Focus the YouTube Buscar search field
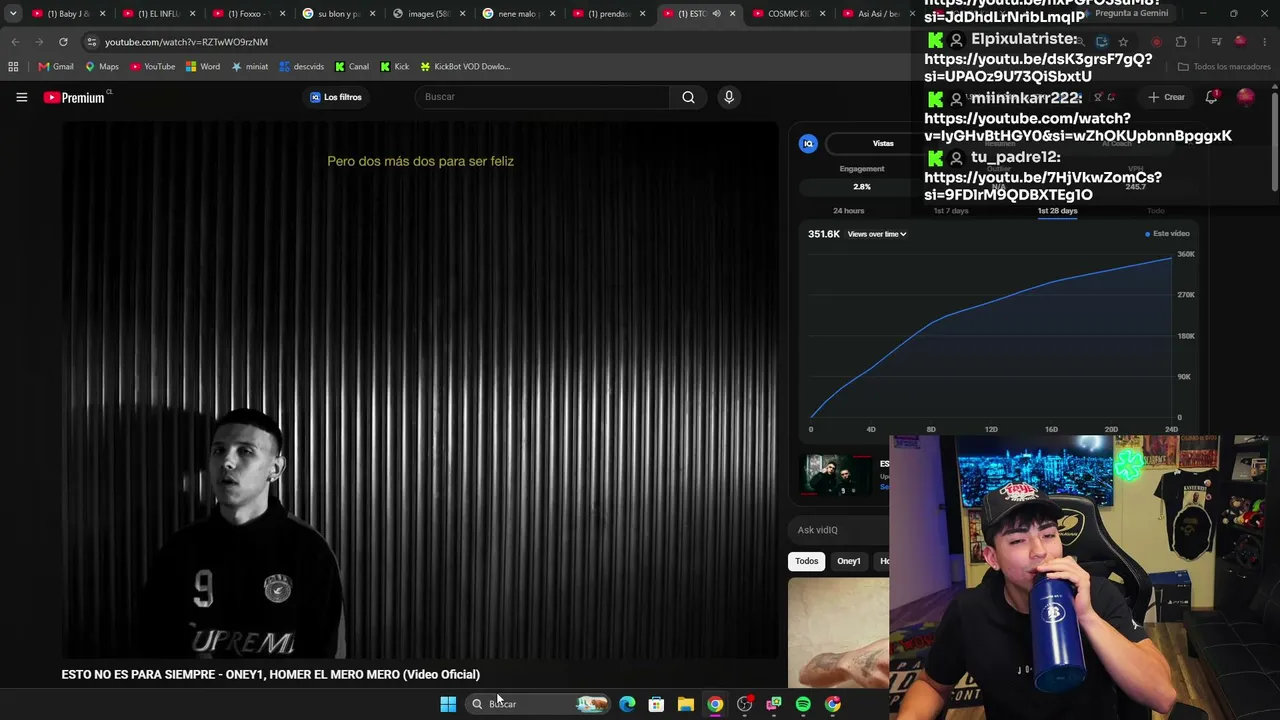 [x=543, y=97]
